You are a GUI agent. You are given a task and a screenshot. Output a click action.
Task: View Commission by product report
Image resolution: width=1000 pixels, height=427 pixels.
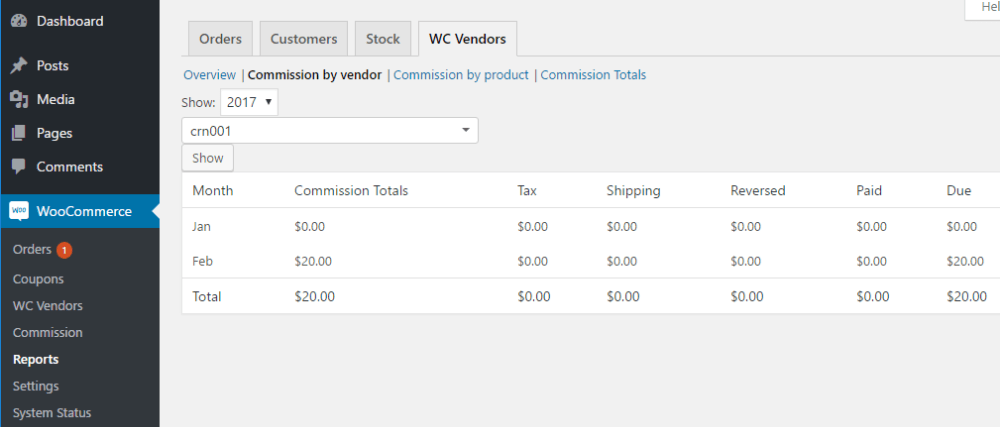coord(461,75)
